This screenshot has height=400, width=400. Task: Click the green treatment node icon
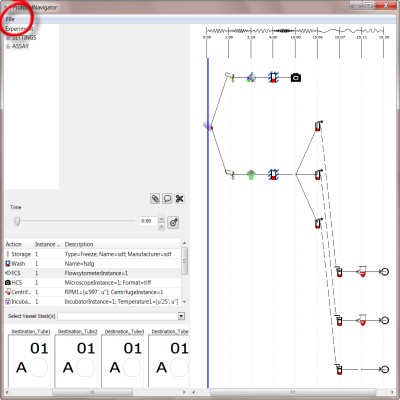(251, 174)
